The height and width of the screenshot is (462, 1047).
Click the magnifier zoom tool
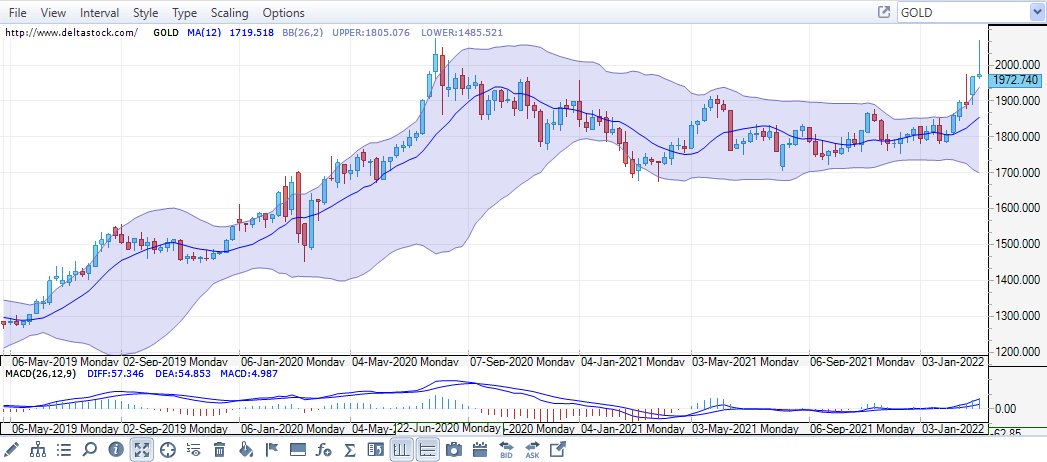pos(89,449)
